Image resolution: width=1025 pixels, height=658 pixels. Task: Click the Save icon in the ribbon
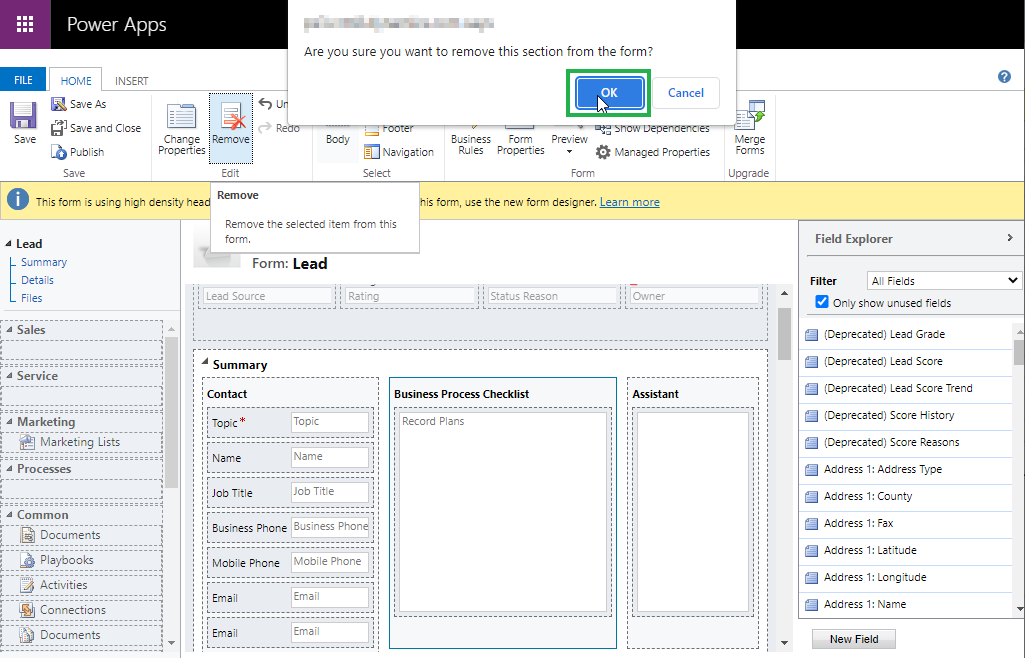(x=24, y=123)
